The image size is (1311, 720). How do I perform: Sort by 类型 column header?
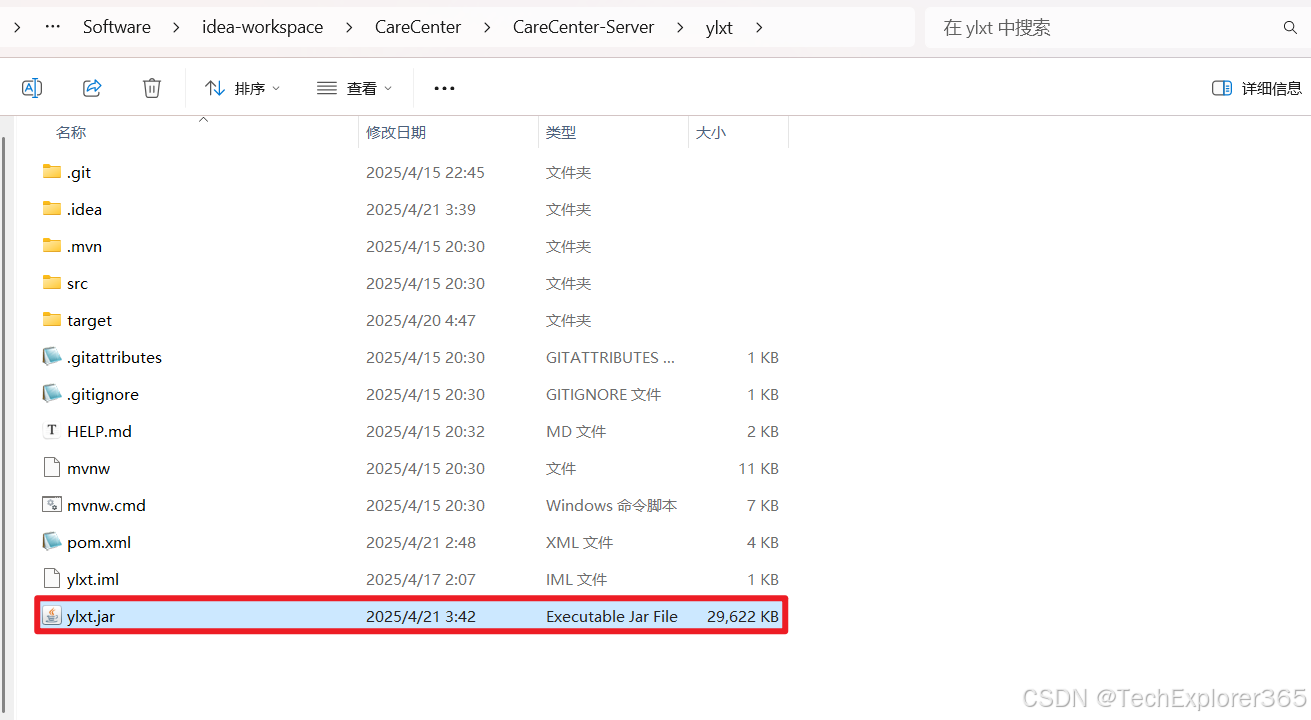pos(561,132)
